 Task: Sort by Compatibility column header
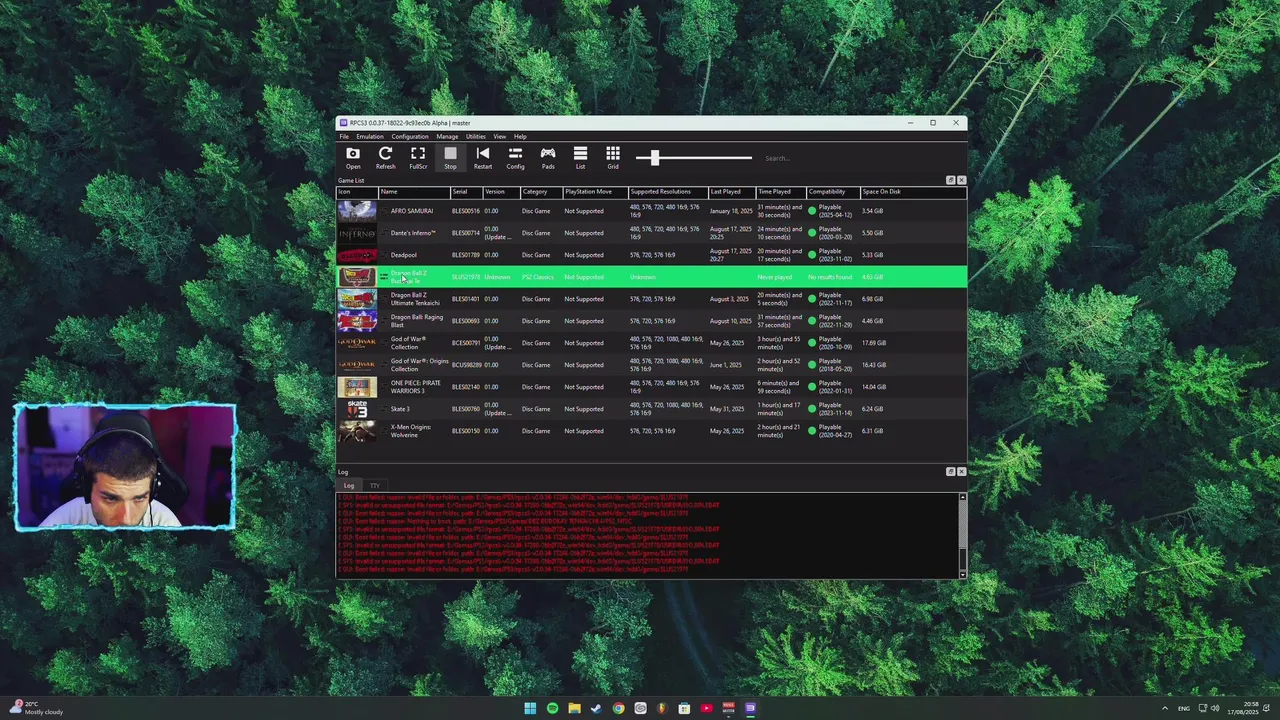833,192
